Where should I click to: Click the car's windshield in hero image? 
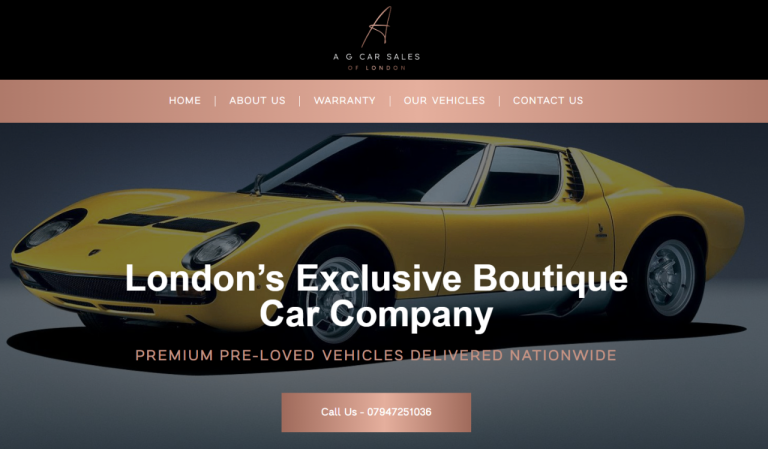(x=372, y=170)
